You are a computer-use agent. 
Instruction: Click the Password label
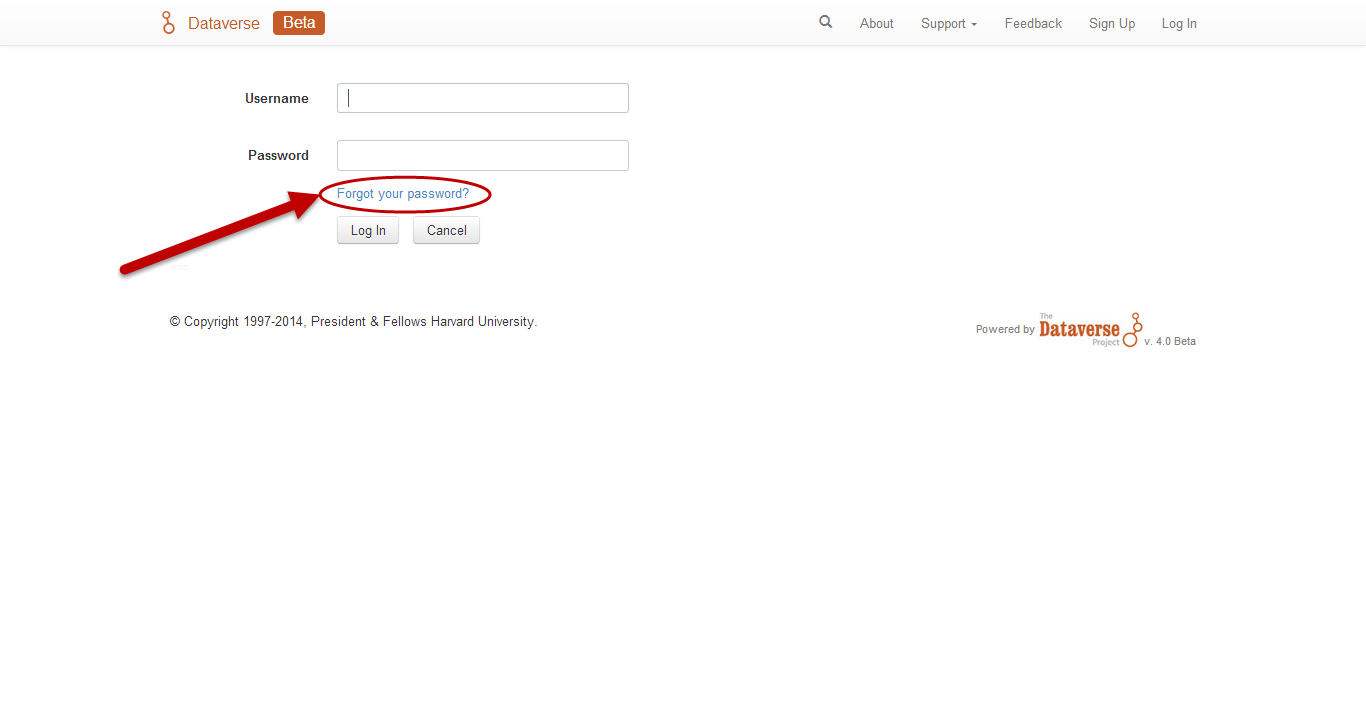[278, 155]
